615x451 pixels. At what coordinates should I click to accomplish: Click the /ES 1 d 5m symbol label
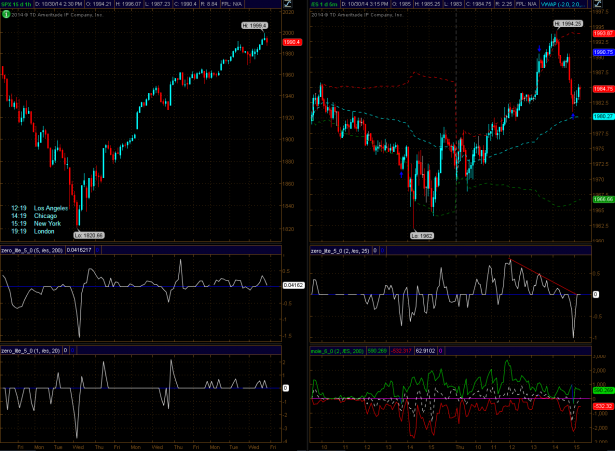(x=326, y=5)
